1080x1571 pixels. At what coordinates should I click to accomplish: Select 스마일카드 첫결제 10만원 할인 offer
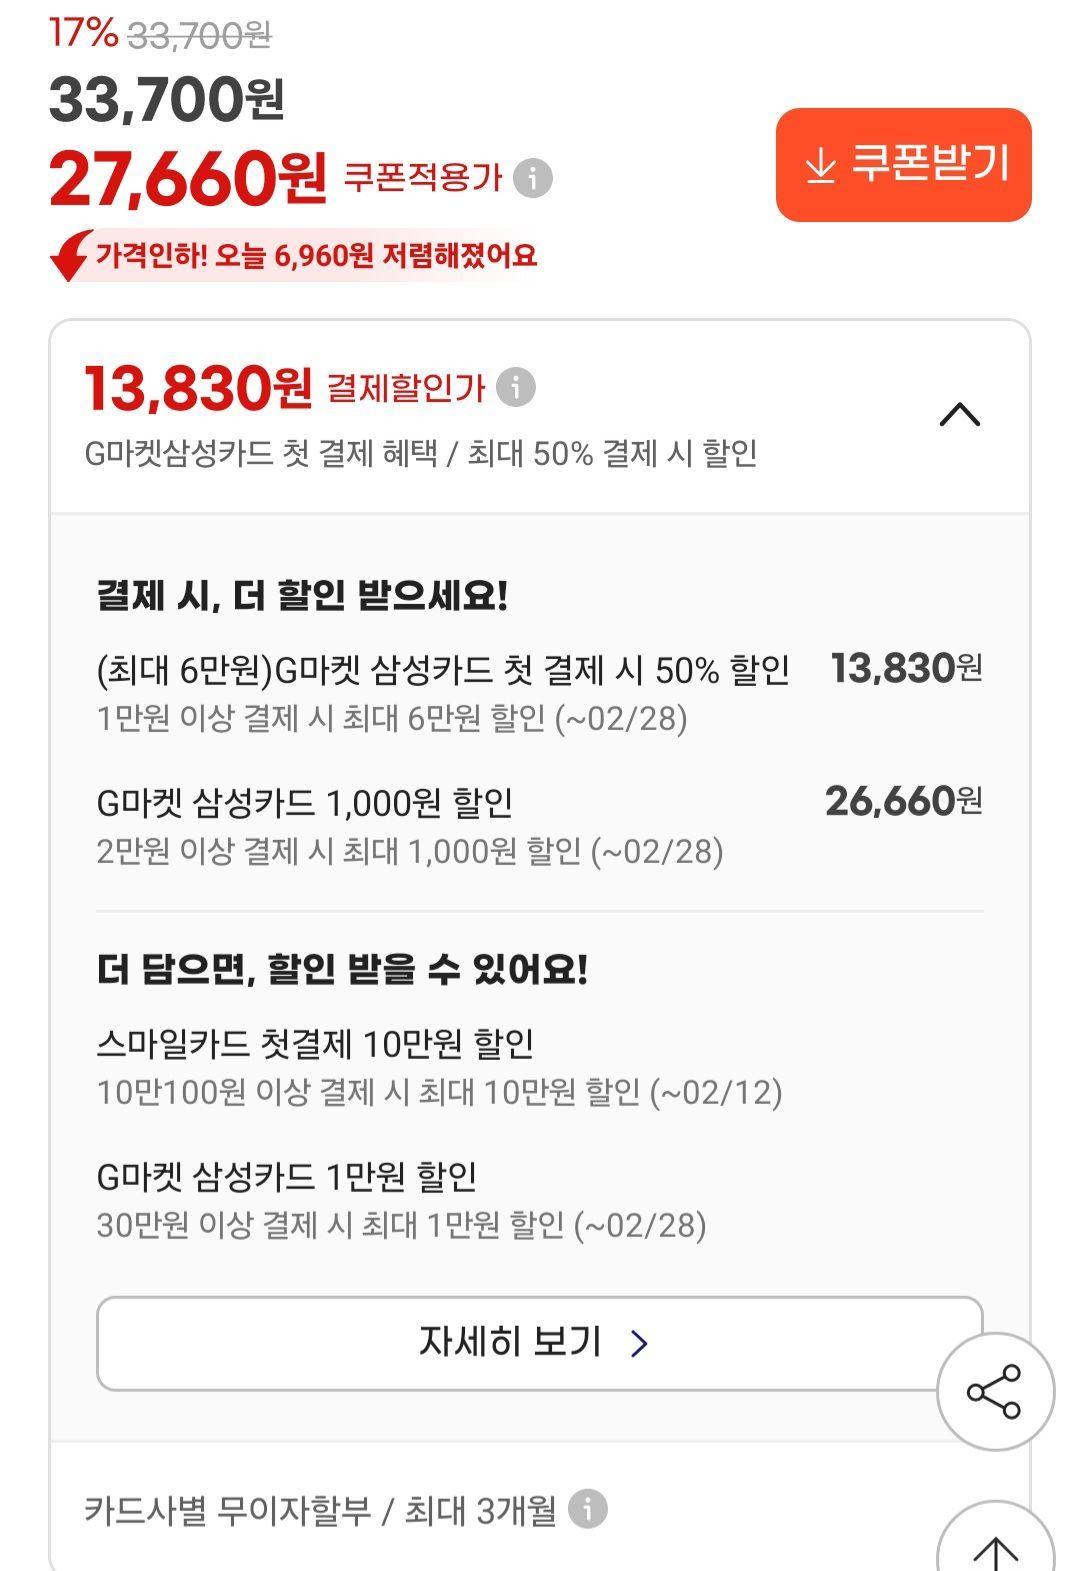pyautogui.click(x=315, y=1044)
